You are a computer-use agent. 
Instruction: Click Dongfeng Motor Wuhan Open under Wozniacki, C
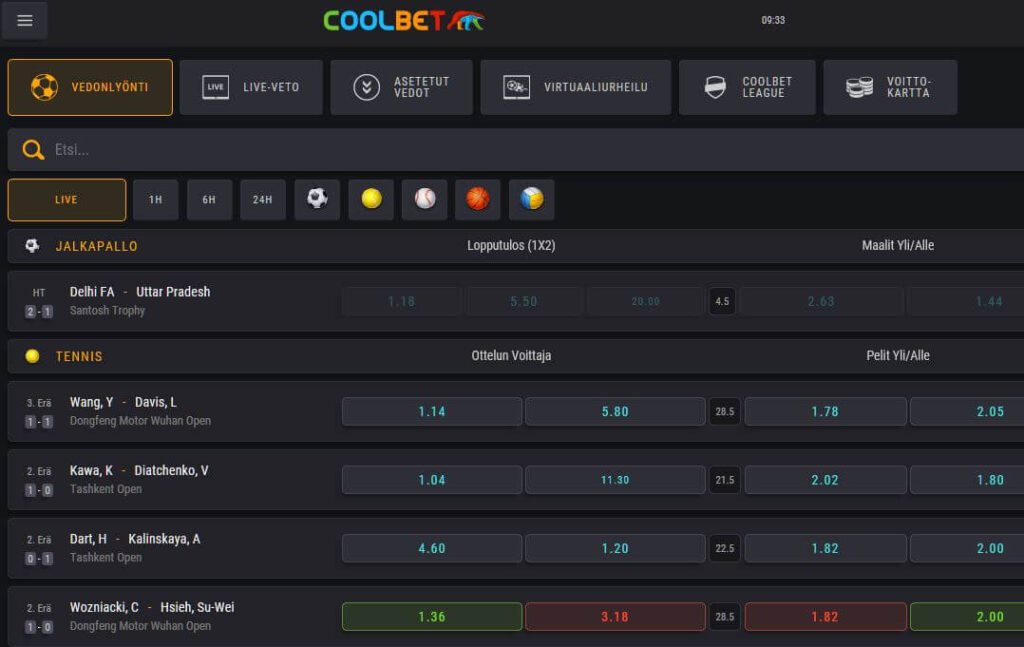click(x=140, y=626)
